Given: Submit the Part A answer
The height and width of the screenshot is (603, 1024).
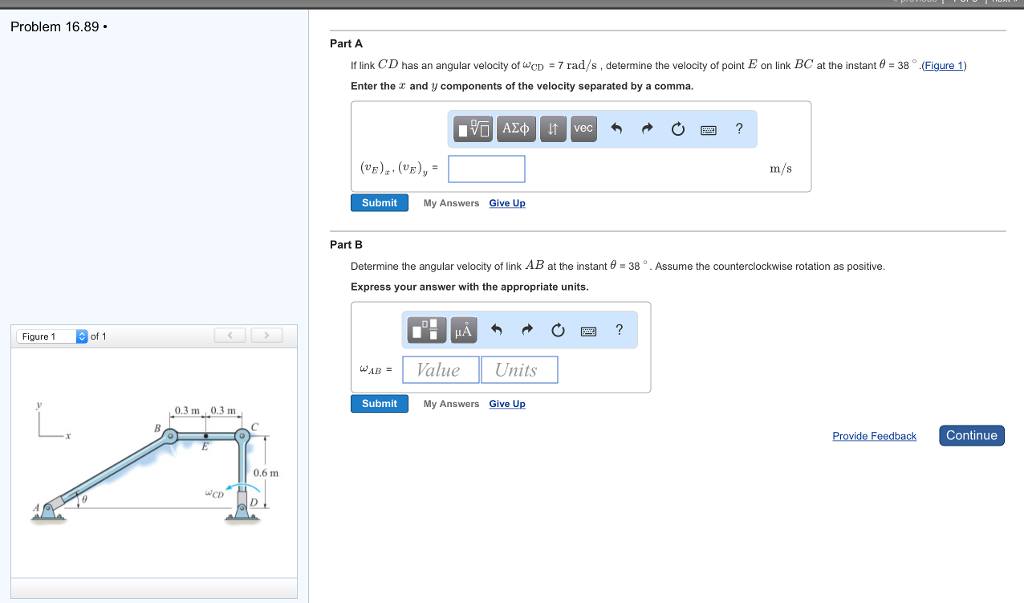Looking at the screenshot, I should pyautogui.click(x=379, y=202).
